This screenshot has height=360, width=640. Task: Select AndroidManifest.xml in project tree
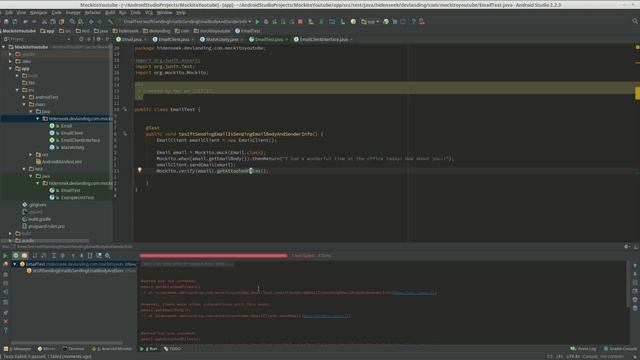coord(62,162)
